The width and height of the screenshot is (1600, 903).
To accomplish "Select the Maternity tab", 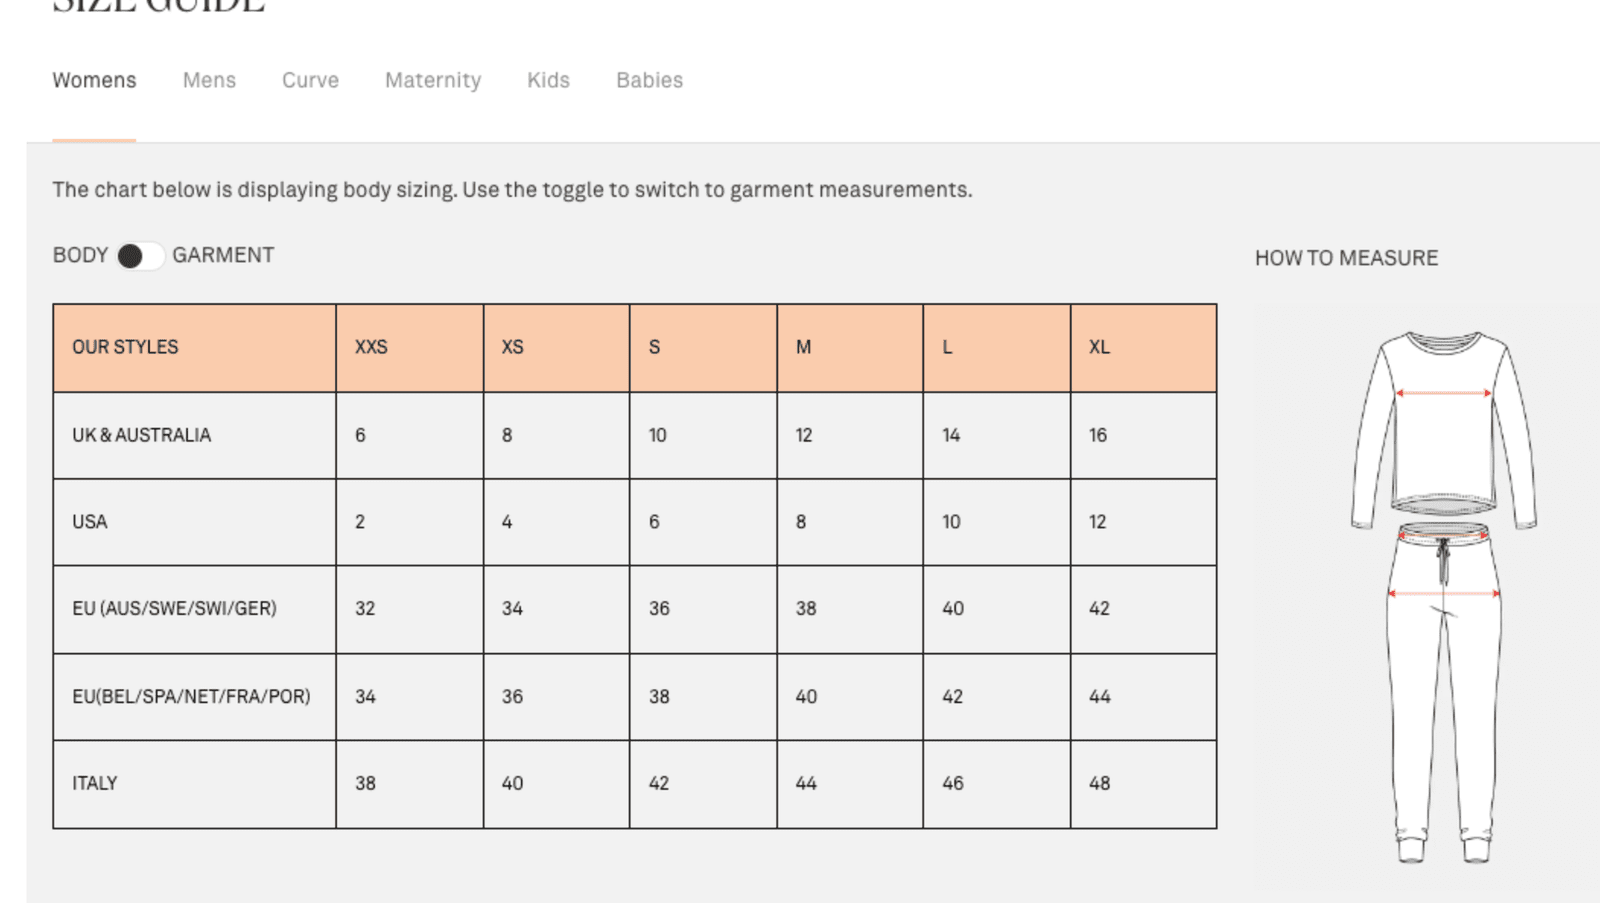I will click(433, 80).
